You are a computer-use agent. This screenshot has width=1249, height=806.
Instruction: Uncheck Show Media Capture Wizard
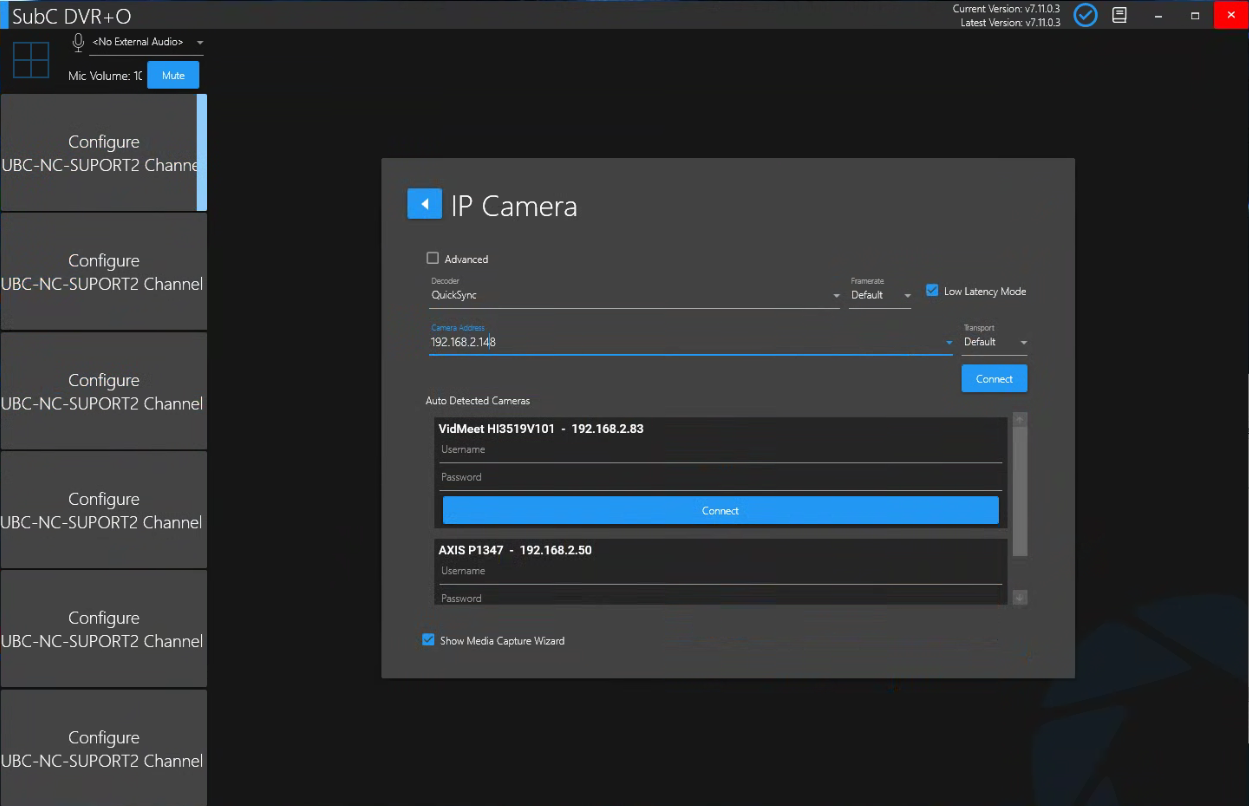click(x=429, y=640)
